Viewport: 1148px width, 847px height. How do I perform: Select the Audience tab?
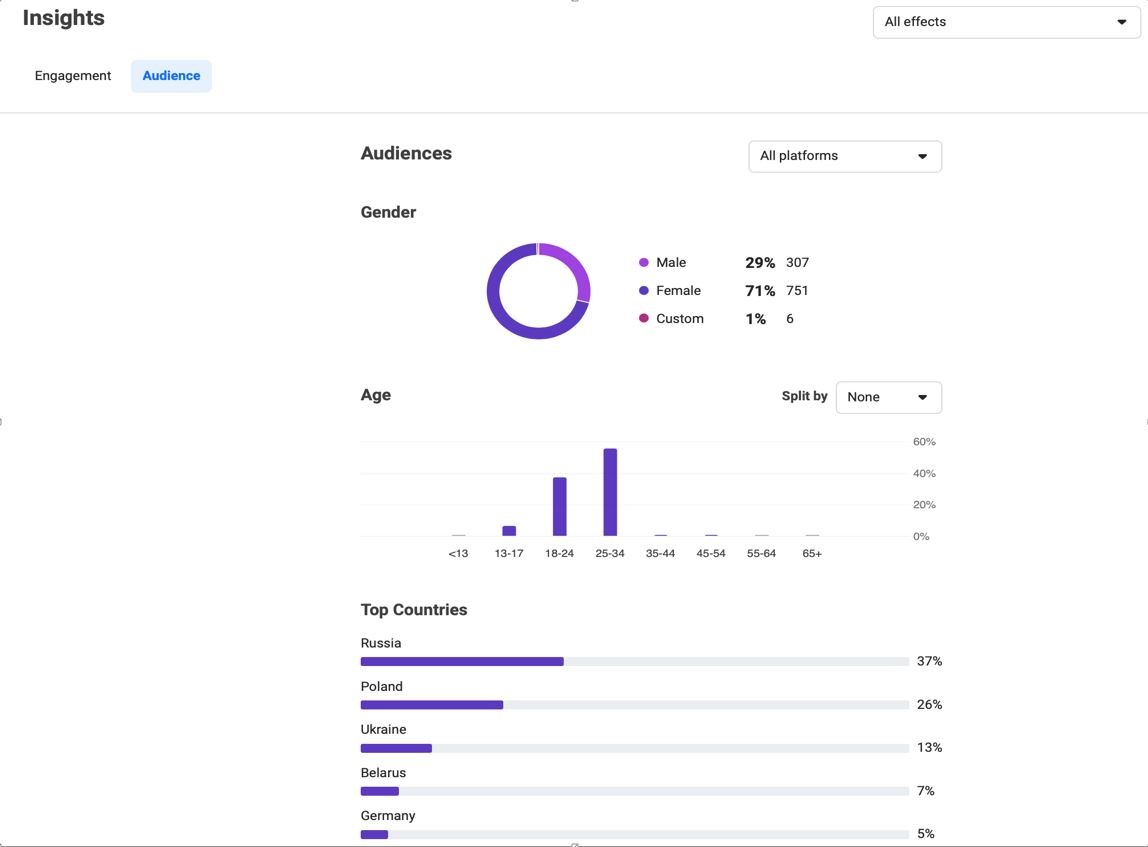pyautogui.click(x=171, y=76)
